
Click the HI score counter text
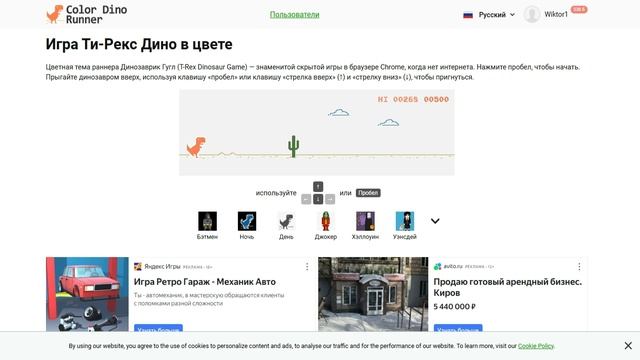(x=413, y=99)
